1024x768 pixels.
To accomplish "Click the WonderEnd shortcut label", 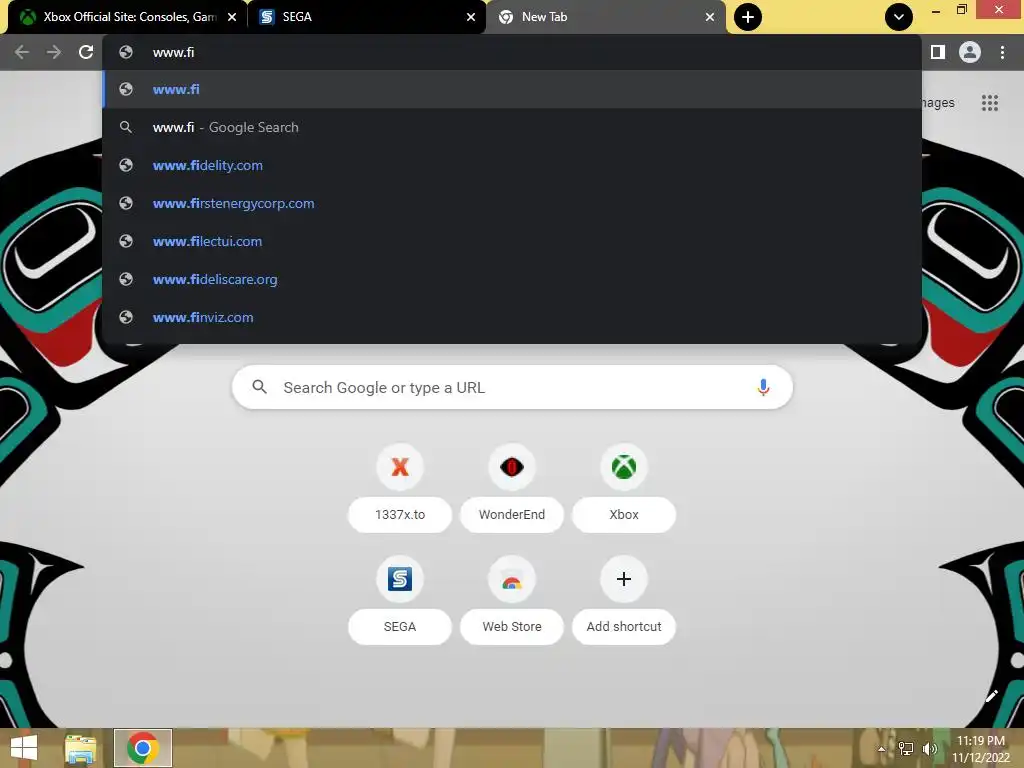I will pyautogui.click(x=512, y=515).
